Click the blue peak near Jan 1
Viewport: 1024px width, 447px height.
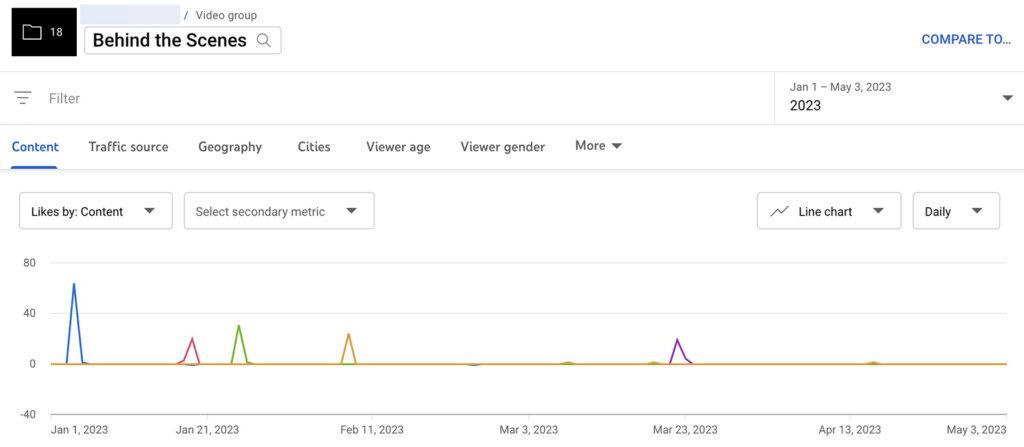[74, 285]
